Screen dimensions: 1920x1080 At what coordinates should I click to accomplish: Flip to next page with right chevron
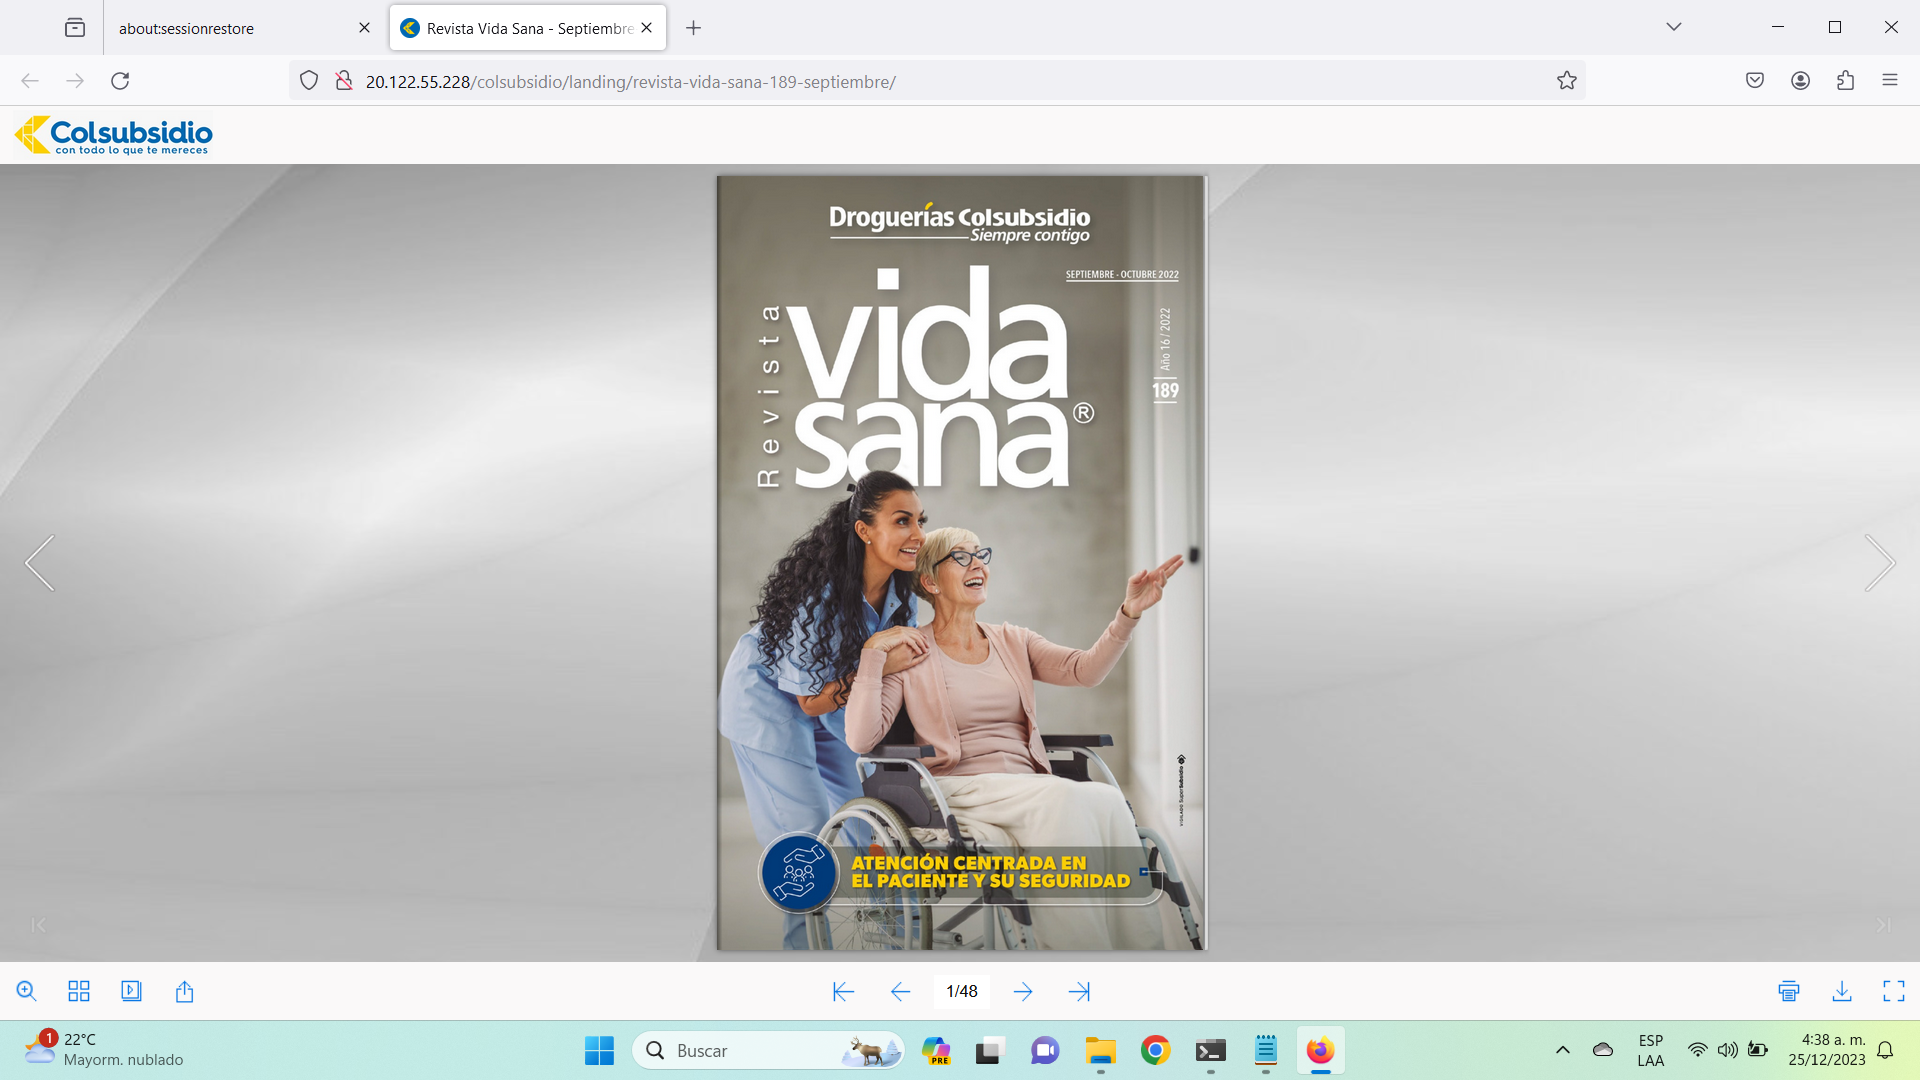1879,563
